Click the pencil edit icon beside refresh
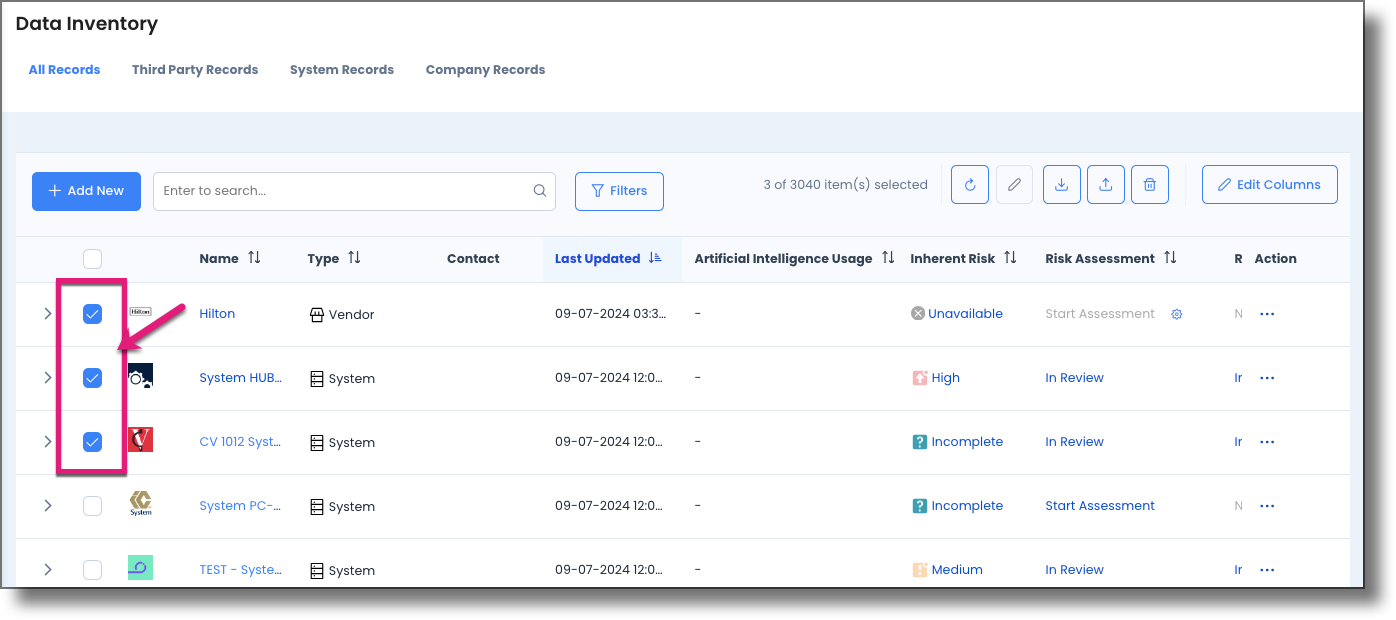The width and height of the screenshot is (1396, 620). 1014,185
